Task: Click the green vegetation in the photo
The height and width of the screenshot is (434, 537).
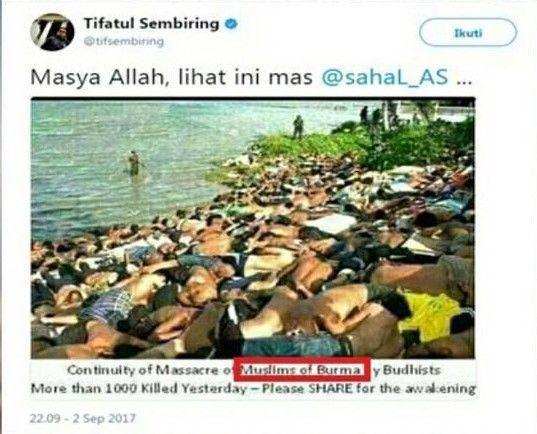Action: 365,146
